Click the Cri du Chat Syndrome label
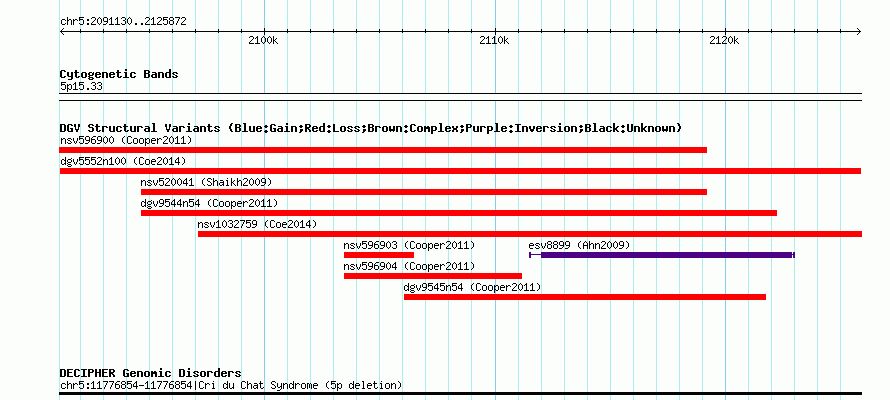 [231, 386]
